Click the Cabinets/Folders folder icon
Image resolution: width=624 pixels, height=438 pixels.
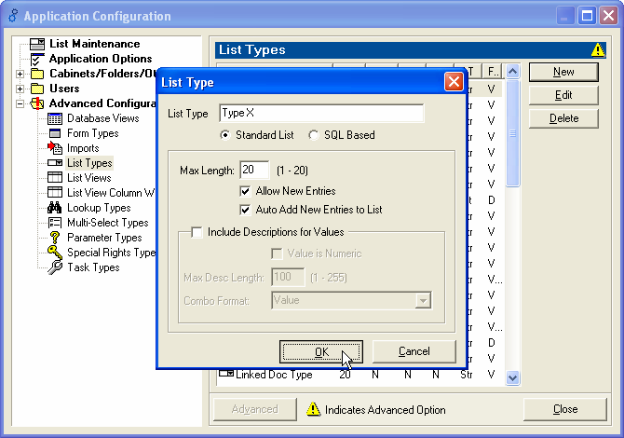pos(37,74)
